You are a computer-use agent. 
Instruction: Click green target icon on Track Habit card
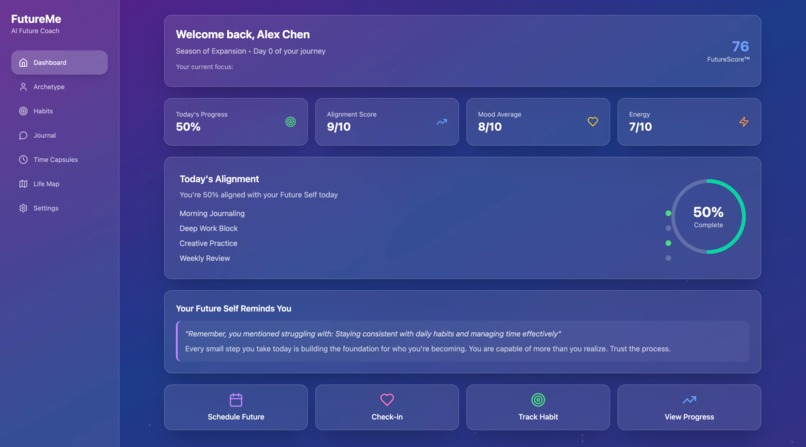538,400
